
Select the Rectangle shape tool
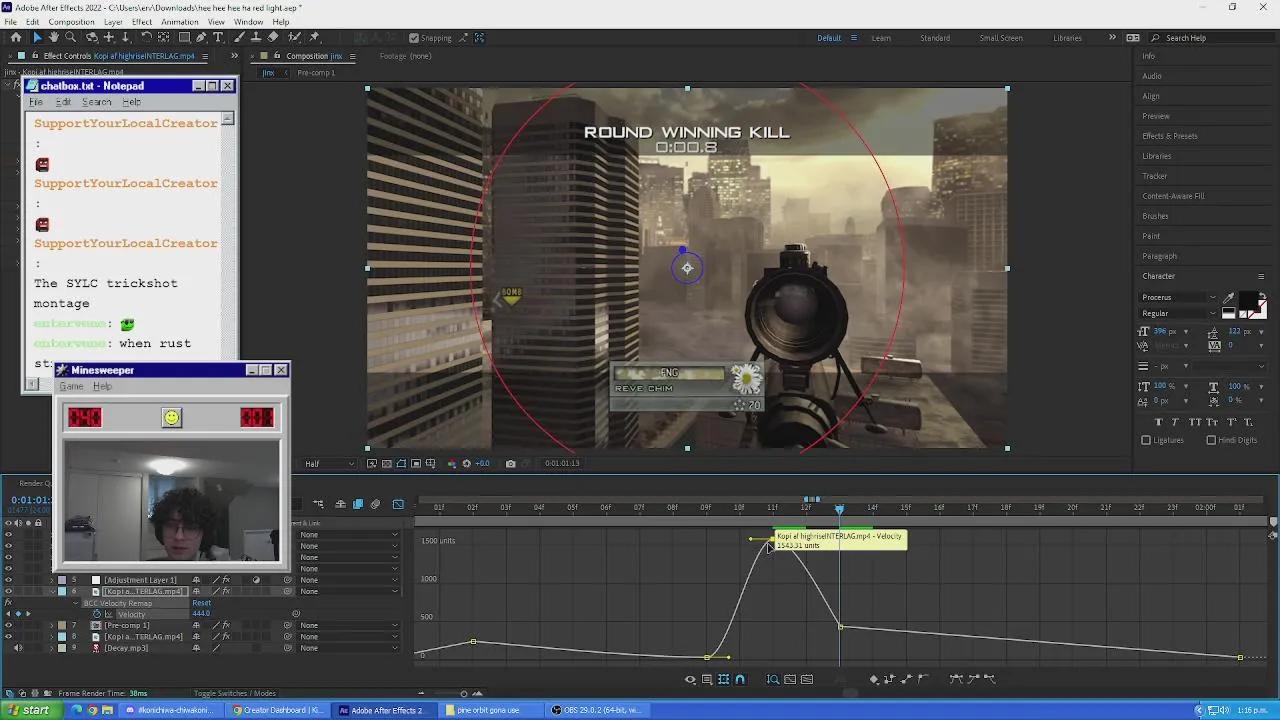coord(184,37)
